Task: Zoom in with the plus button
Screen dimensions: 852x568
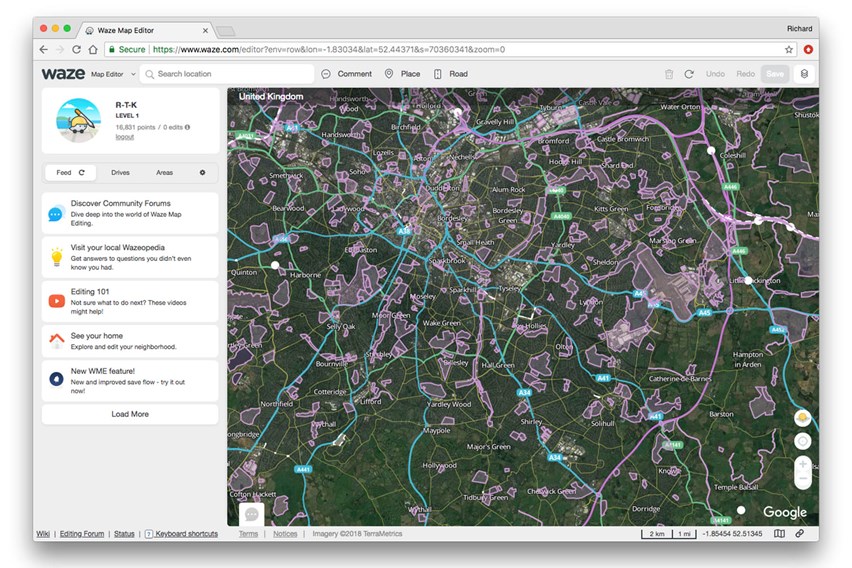Action: coord(802,465)
